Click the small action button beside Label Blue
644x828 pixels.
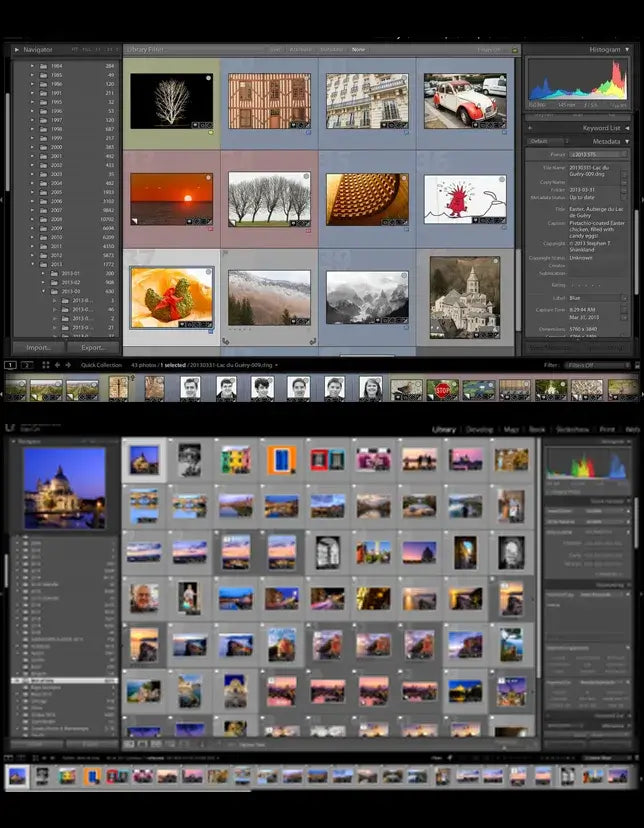[625, 298]
